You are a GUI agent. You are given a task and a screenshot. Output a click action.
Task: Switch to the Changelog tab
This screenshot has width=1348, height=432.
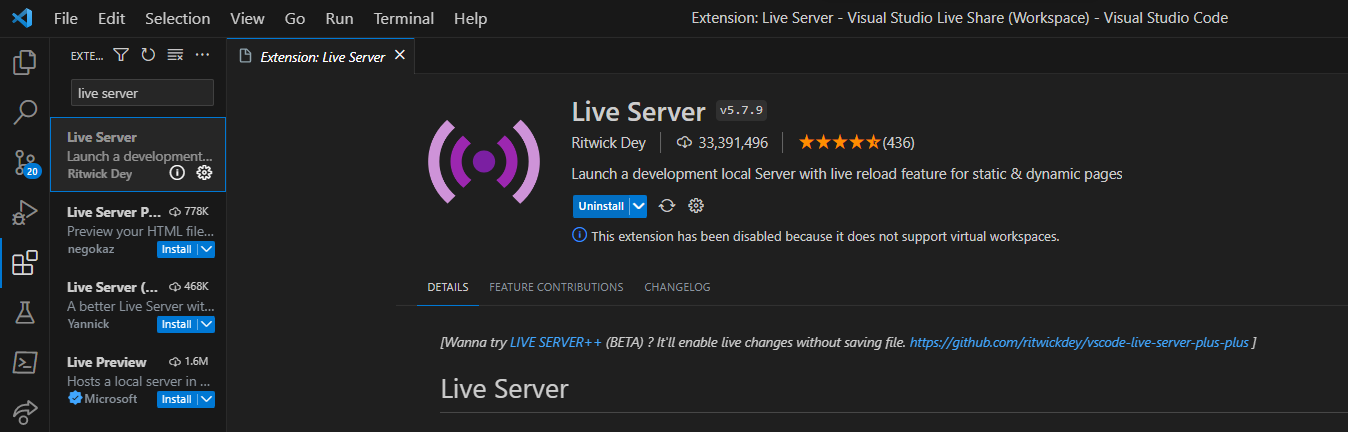[x=677, y=287]
